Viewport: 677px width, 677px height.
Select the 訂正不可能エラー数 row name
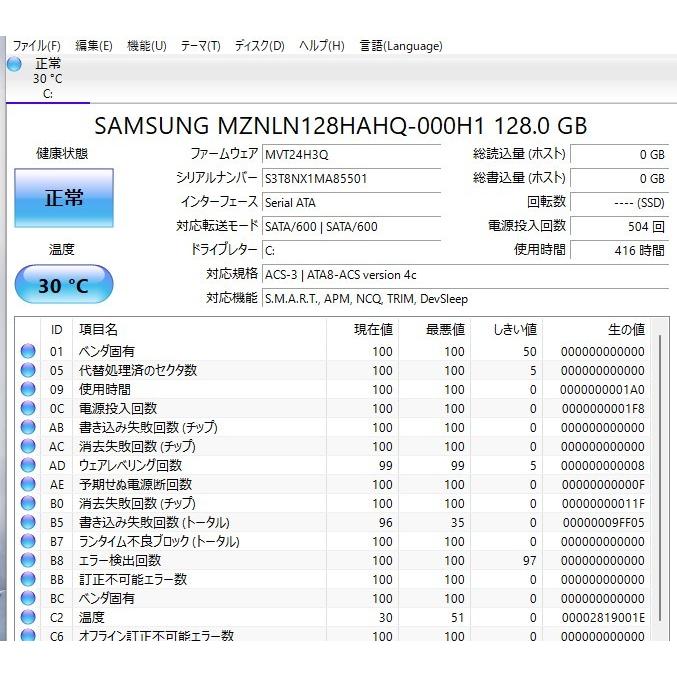[x=133, y=579]
